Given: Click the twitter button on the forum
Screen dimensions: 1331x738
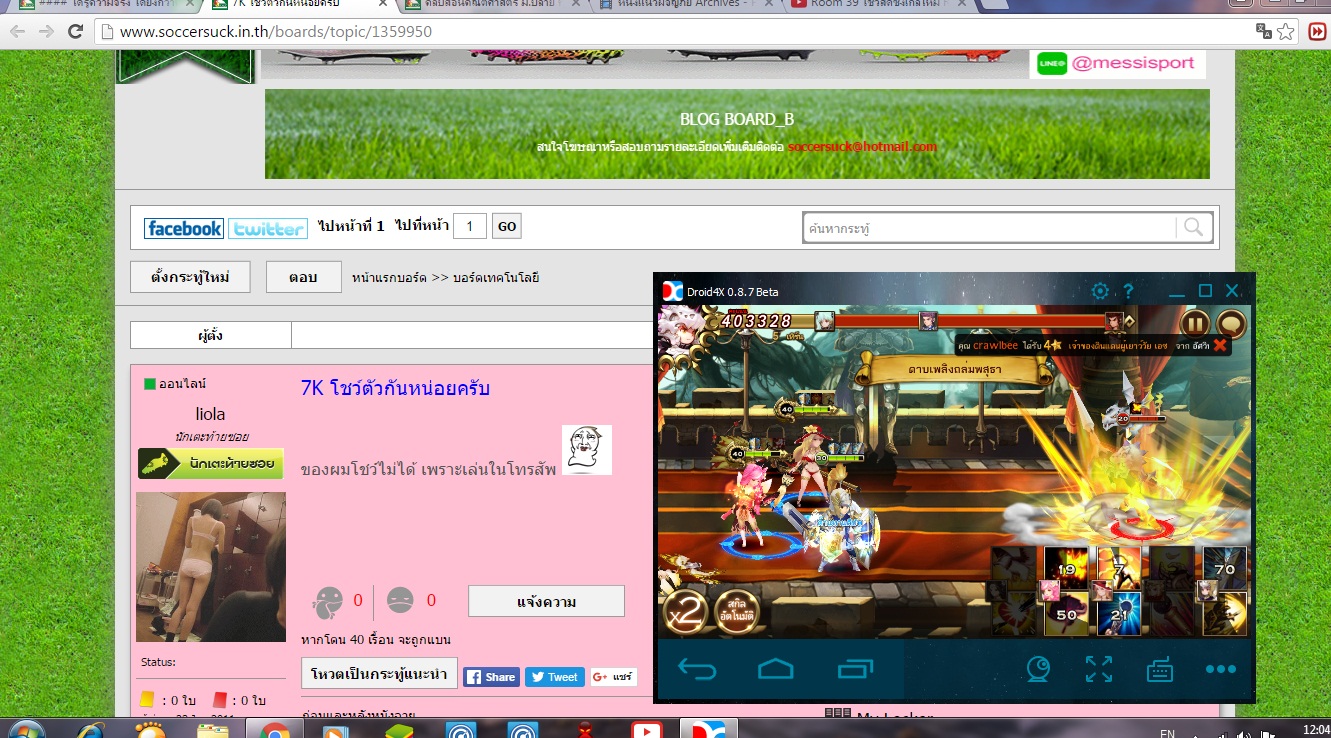Looking at the screenshot, I should (268, 228).
